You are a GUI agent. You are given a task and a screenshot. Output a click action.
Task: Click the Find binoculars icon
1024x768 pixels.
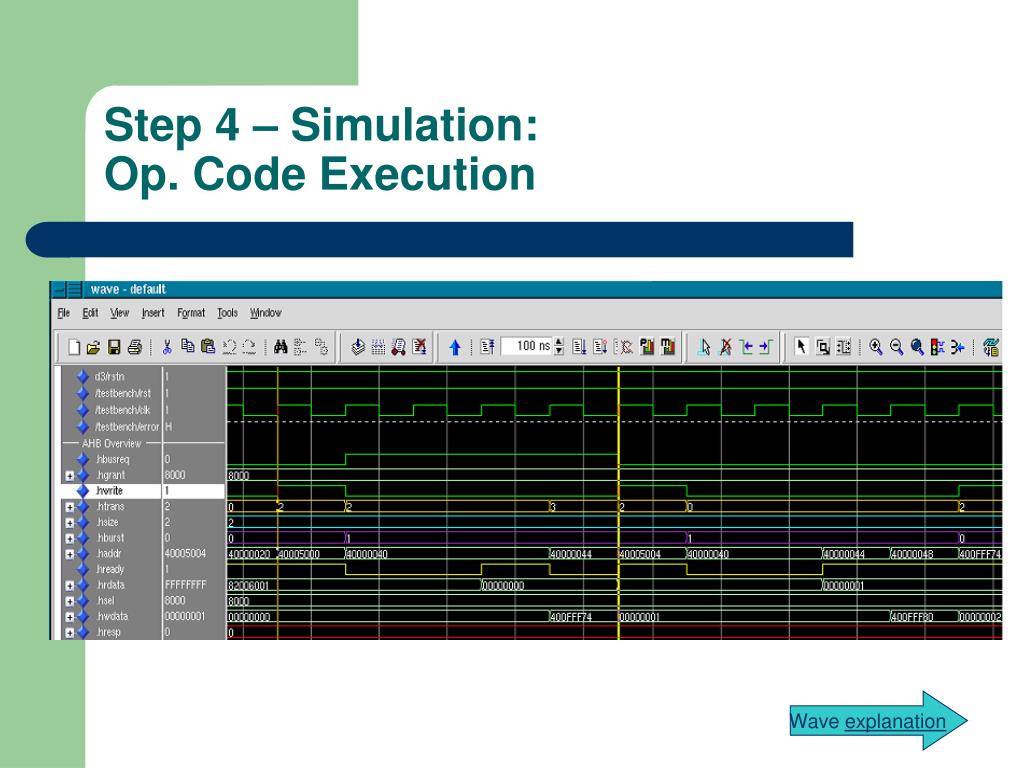[281, 347]
